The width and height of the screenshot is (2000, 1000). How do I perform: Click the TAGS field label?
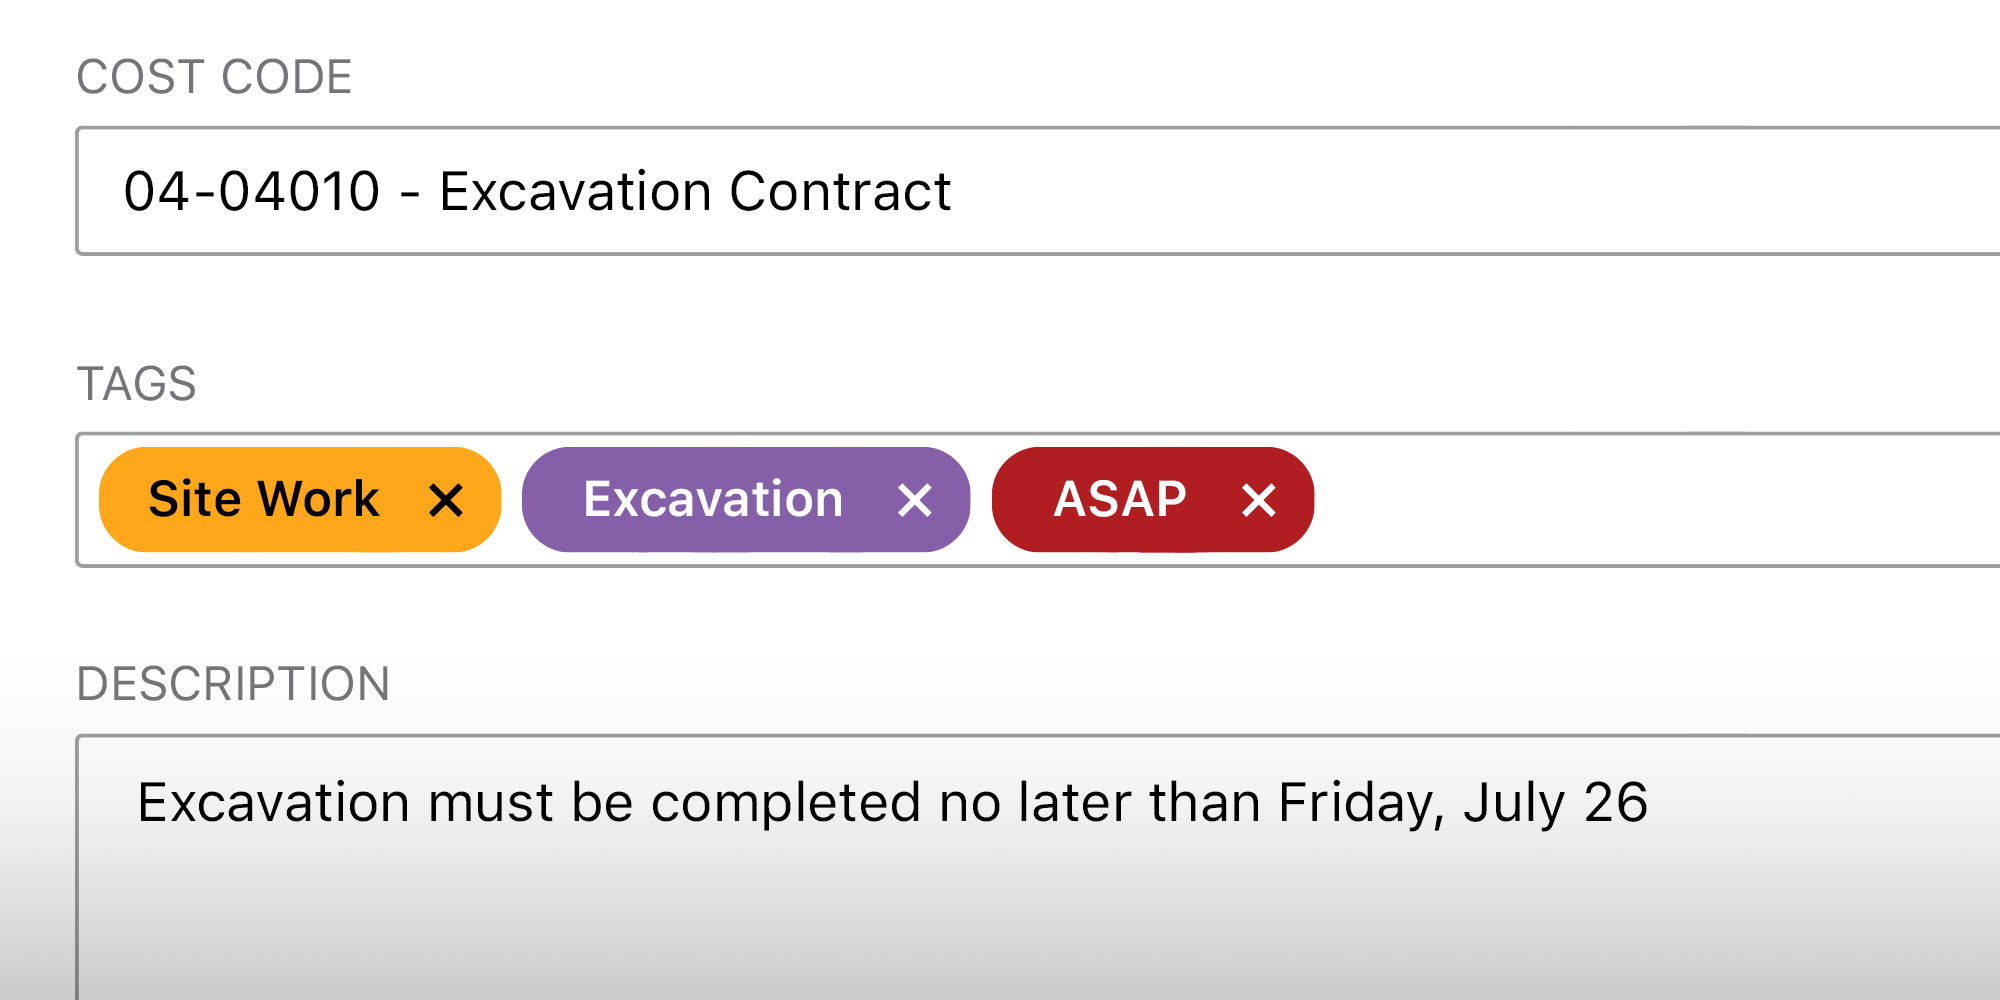coord(137,384)
